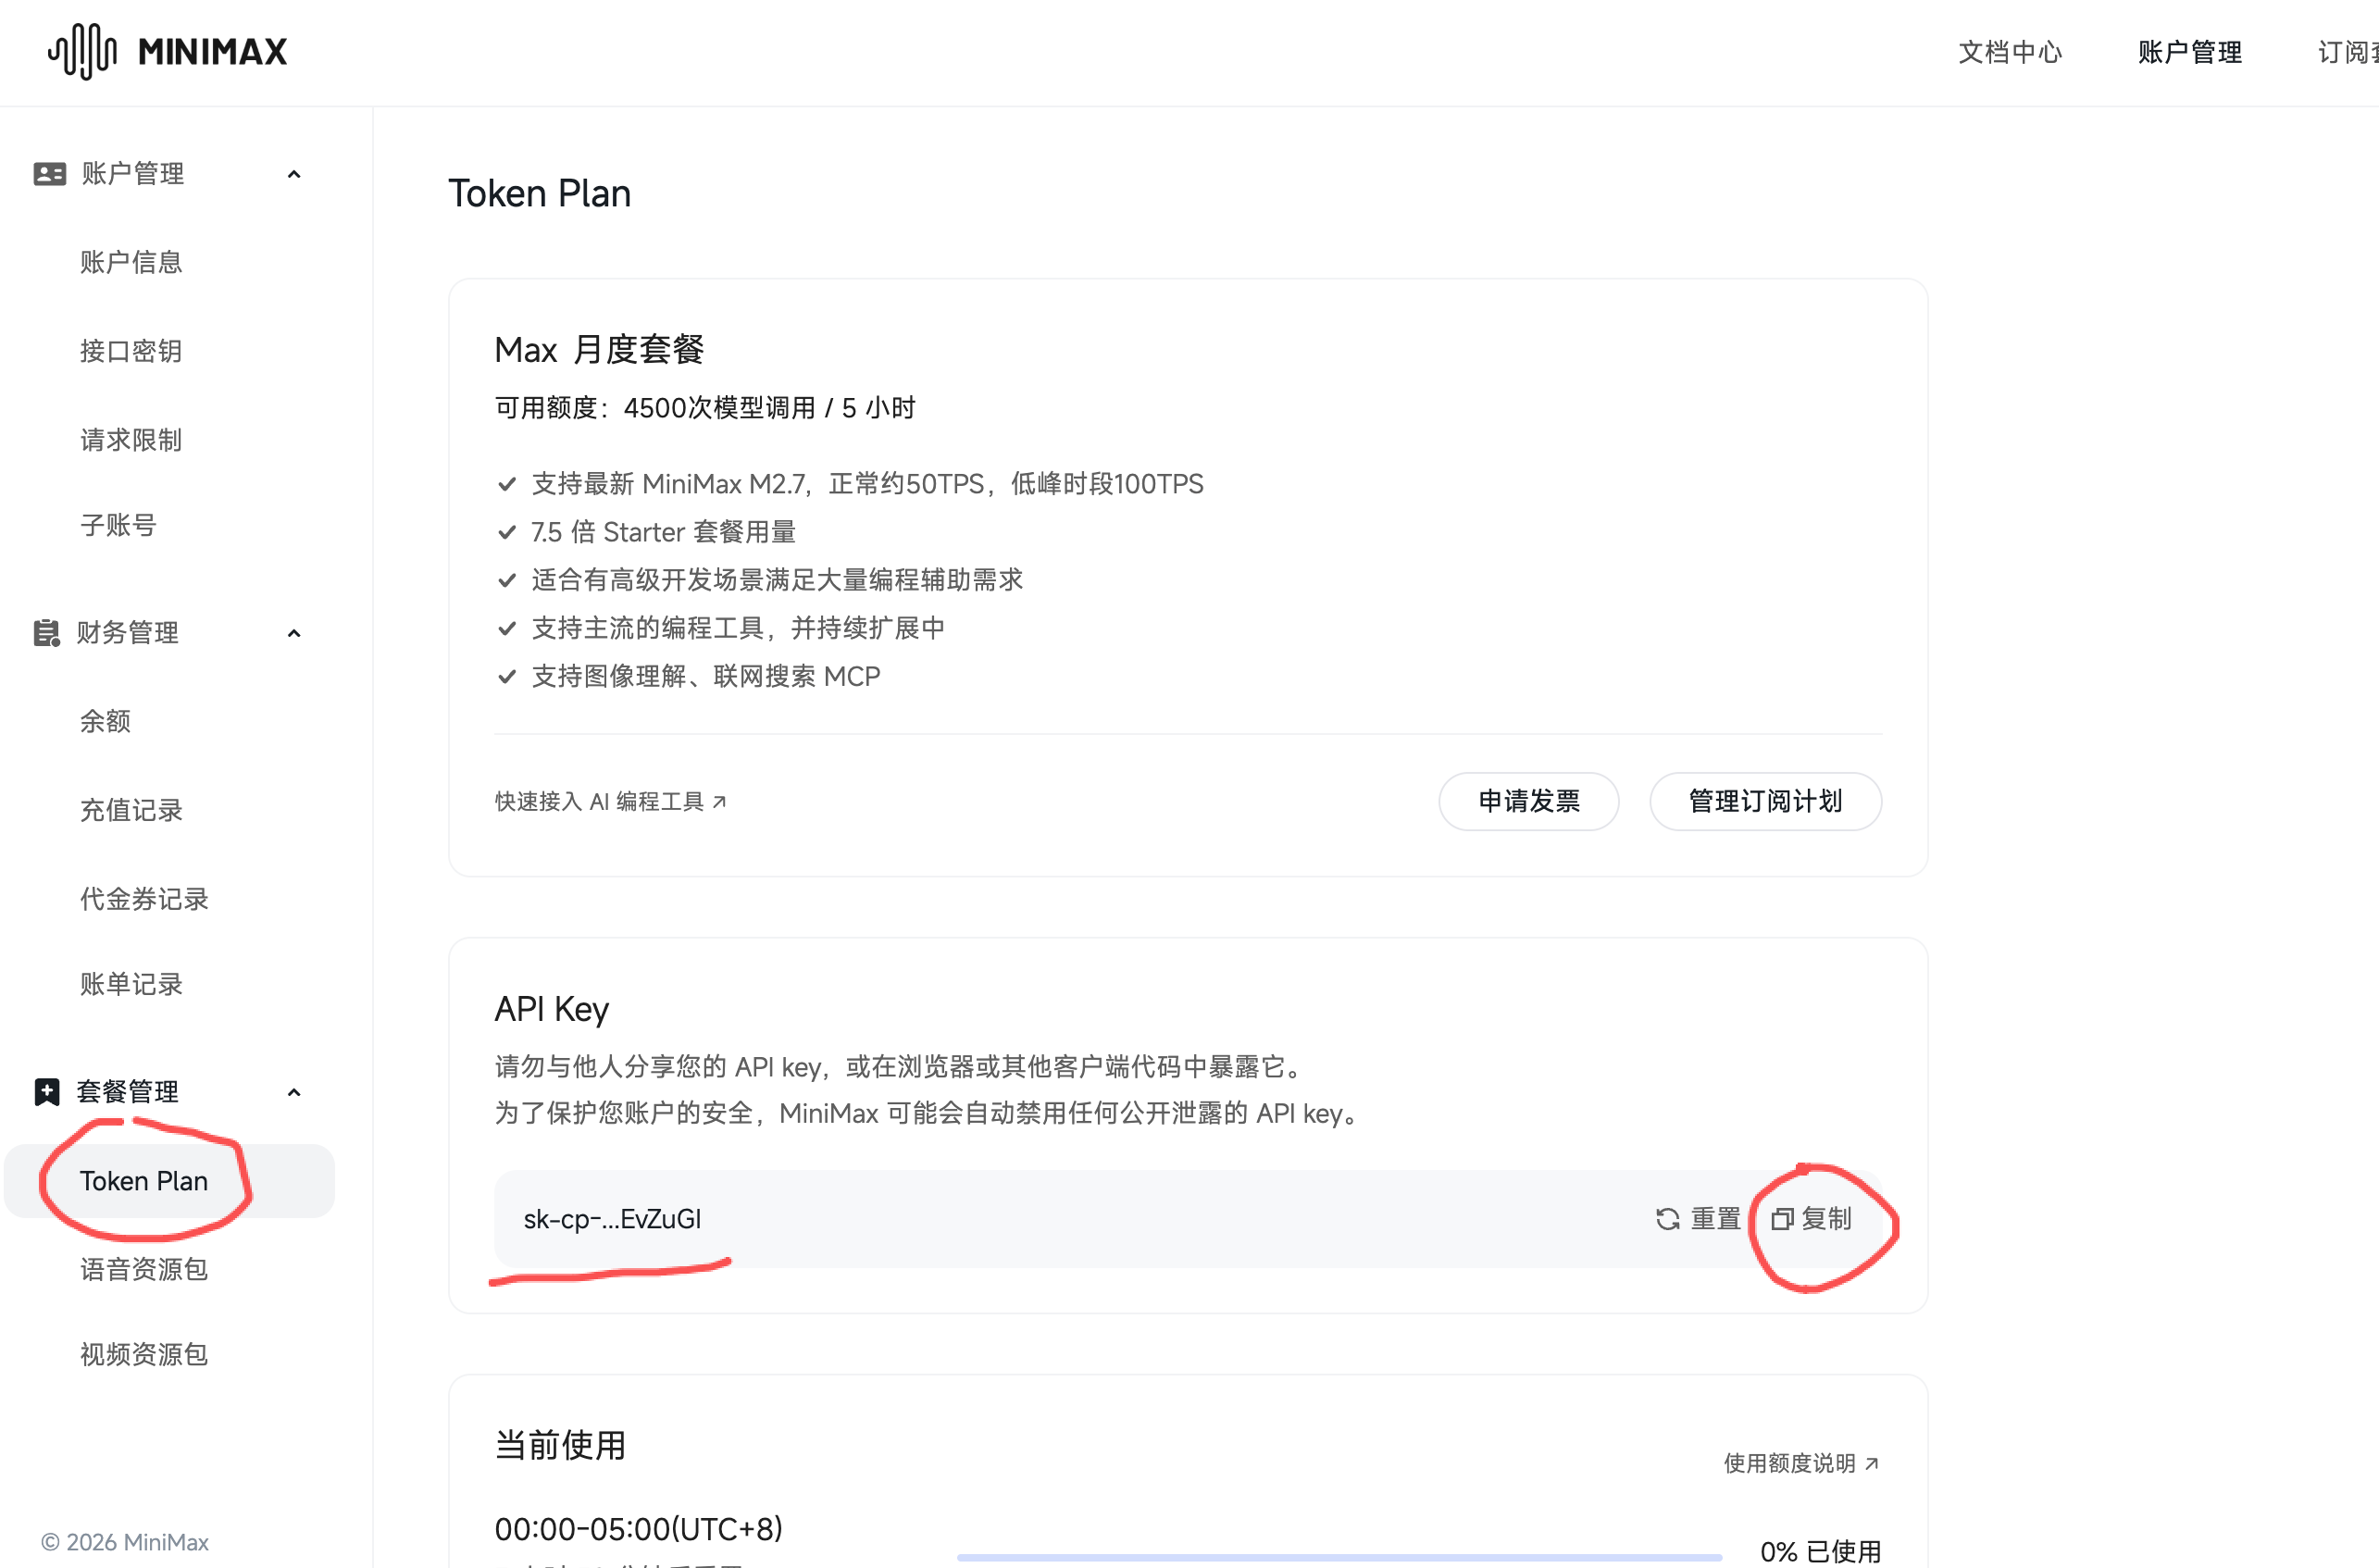Open 文档中心 in the top navigation
Image resolution: width=2379 pixels, height=1568 pixels.
[2010, 51]
